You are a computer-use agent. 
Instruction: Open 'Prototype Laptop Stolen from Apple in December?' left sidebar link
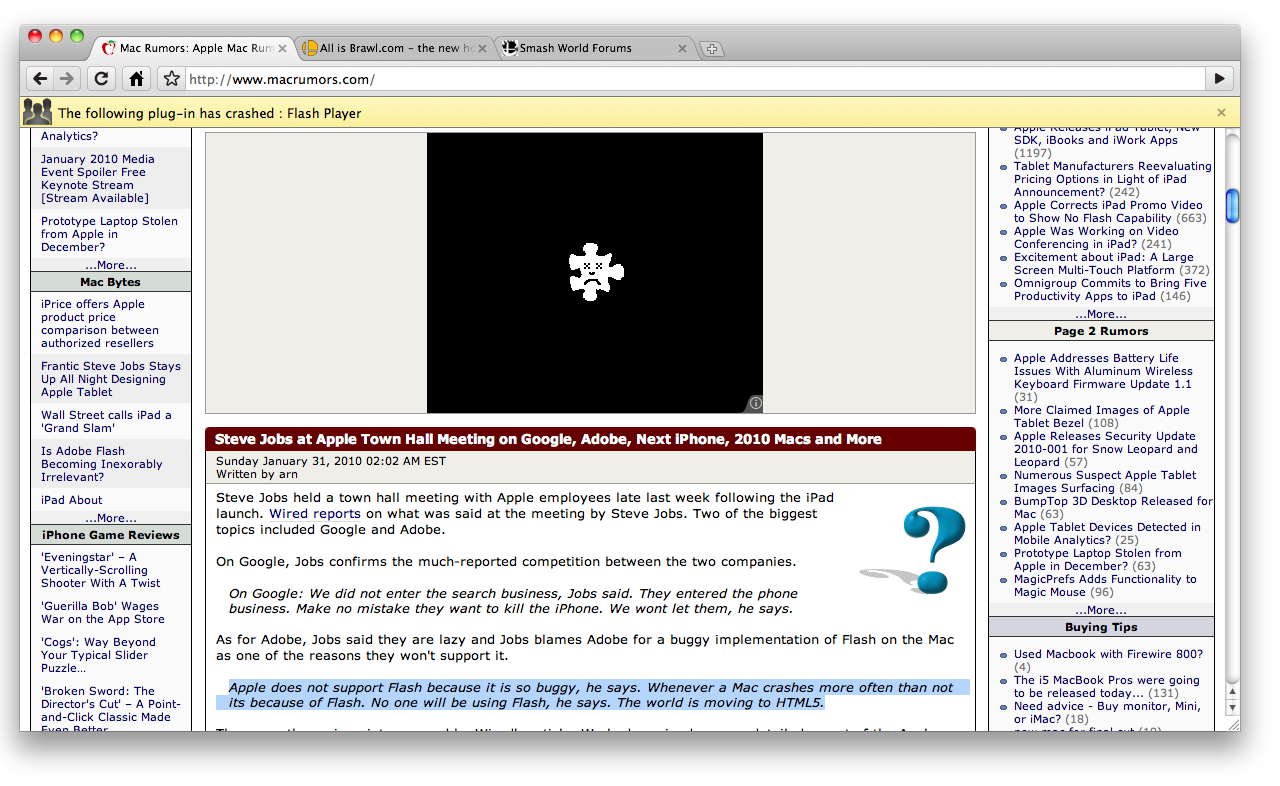point(109,234)
